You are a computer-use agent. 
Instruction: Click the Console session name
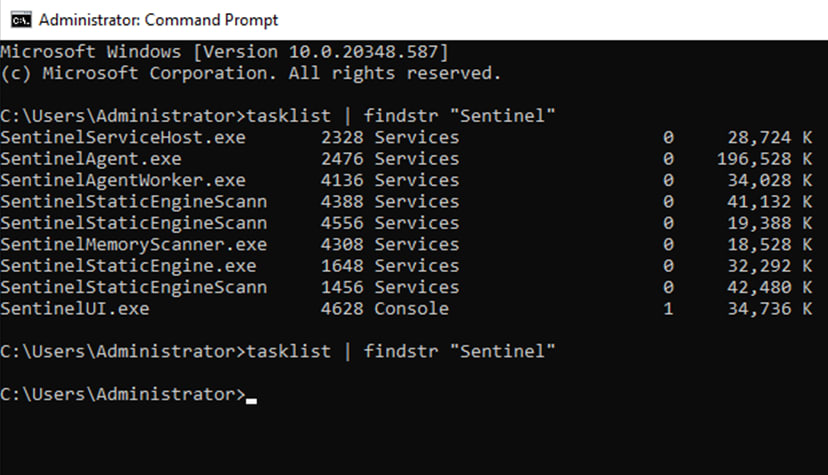pos(411,309)
